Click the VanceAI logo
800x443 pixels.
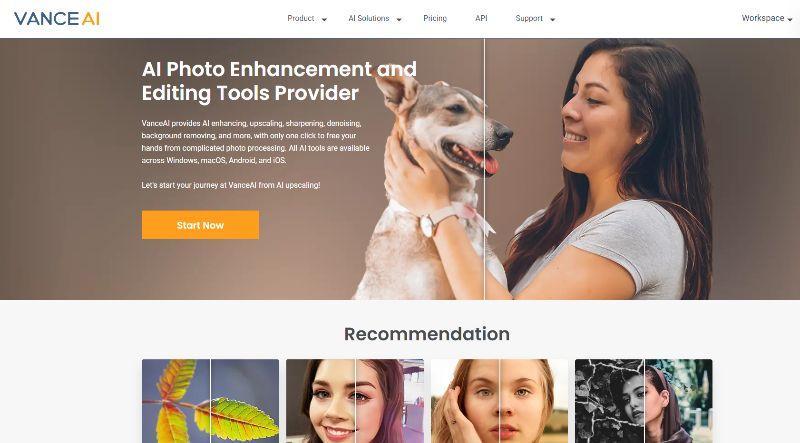[x=57, y=19]
